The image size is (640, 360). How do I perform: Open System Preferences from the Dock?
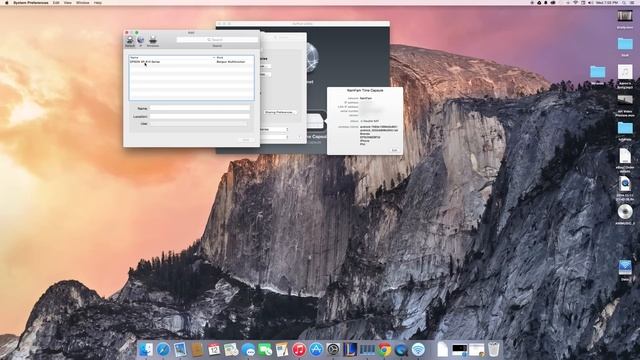[x=333, y=350]
